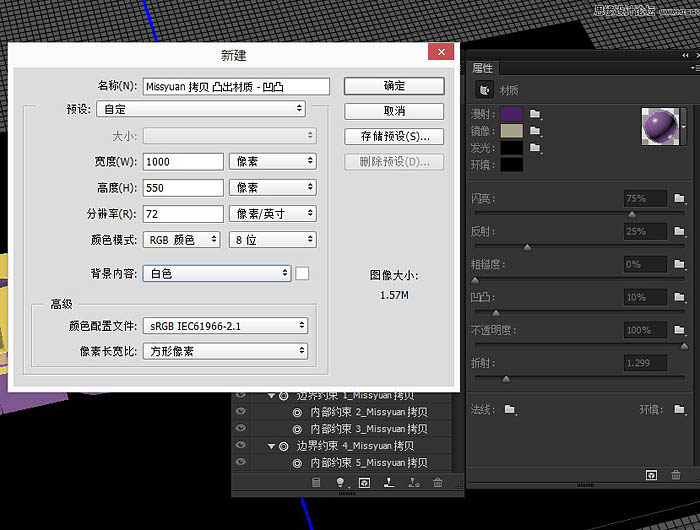
Task: Click the render cube icon in 3D panel footer
Action: 364,483
